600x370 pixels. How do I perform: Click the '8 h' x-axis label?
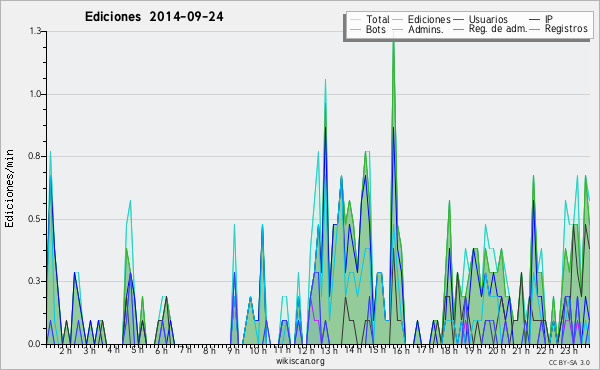click(209, 351)
